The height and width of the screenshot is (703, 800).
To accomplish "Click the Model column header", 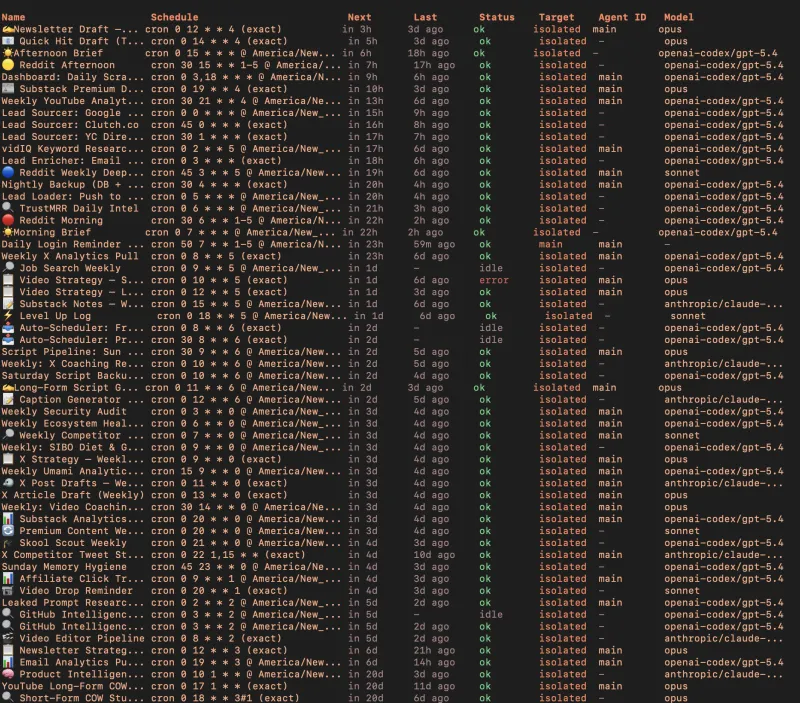I will tap(679, 17).
